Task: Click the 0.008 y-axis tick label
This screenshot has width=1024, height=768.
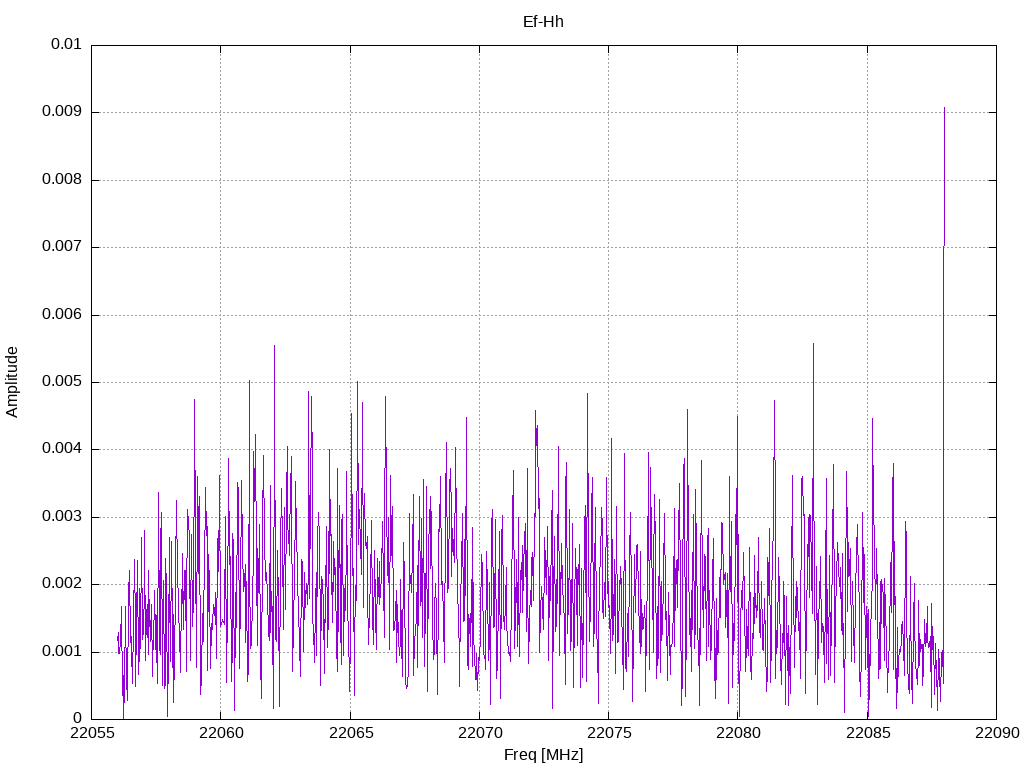Action: [x=62, y=180]
